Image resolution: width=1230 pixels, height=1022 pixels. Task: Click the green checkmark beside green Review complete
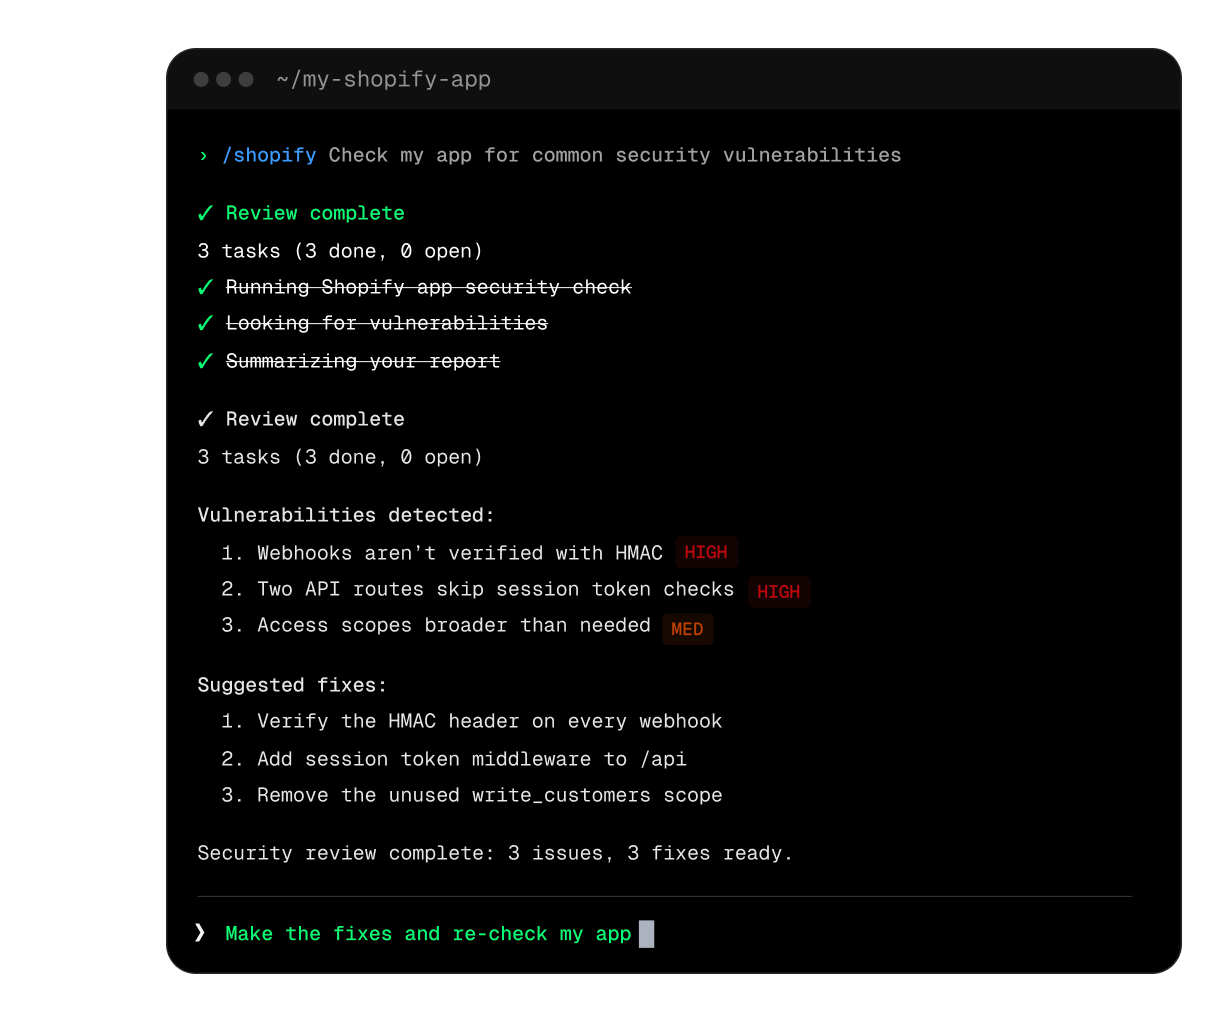[x=205, y=213]
